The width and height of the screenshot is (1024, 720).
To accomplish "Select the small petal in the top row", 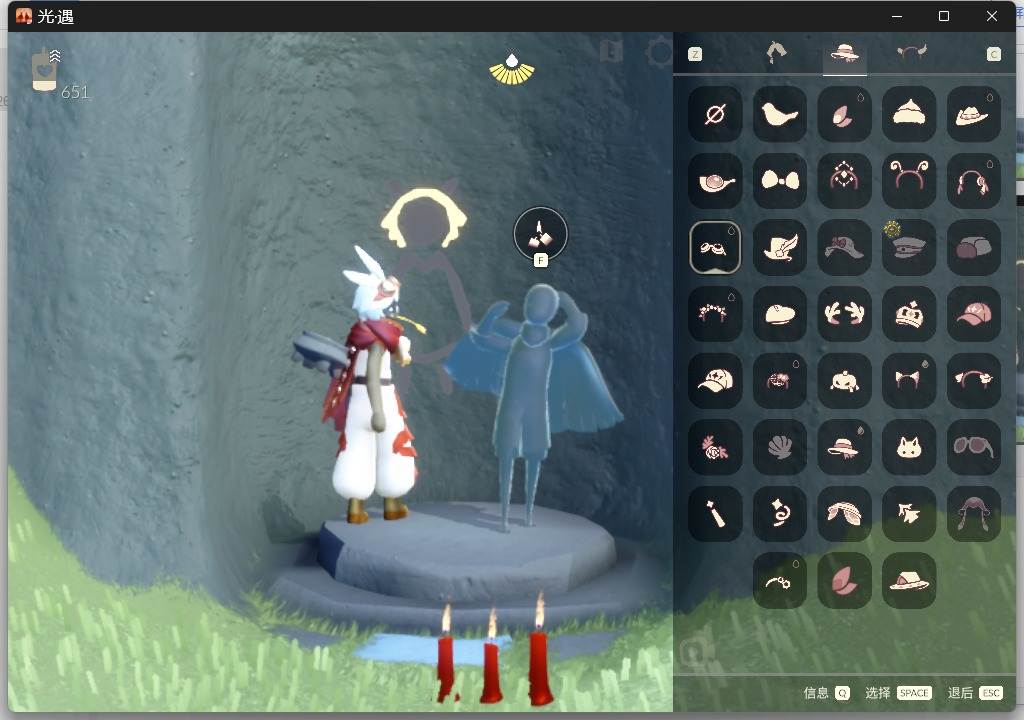I will (x=844, y=114).
